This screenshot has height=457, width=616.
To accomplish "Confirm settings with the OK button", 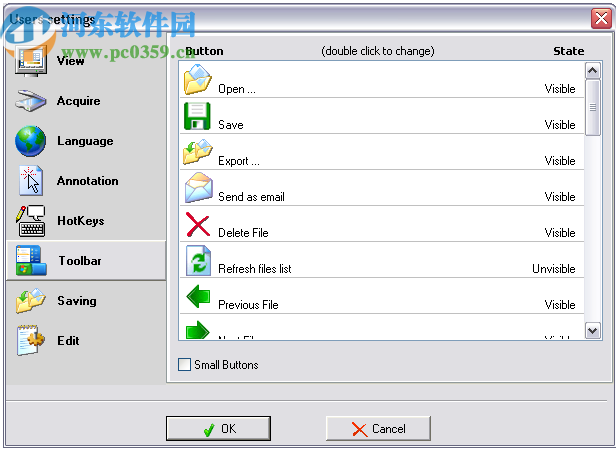I will tap(218, 428).
